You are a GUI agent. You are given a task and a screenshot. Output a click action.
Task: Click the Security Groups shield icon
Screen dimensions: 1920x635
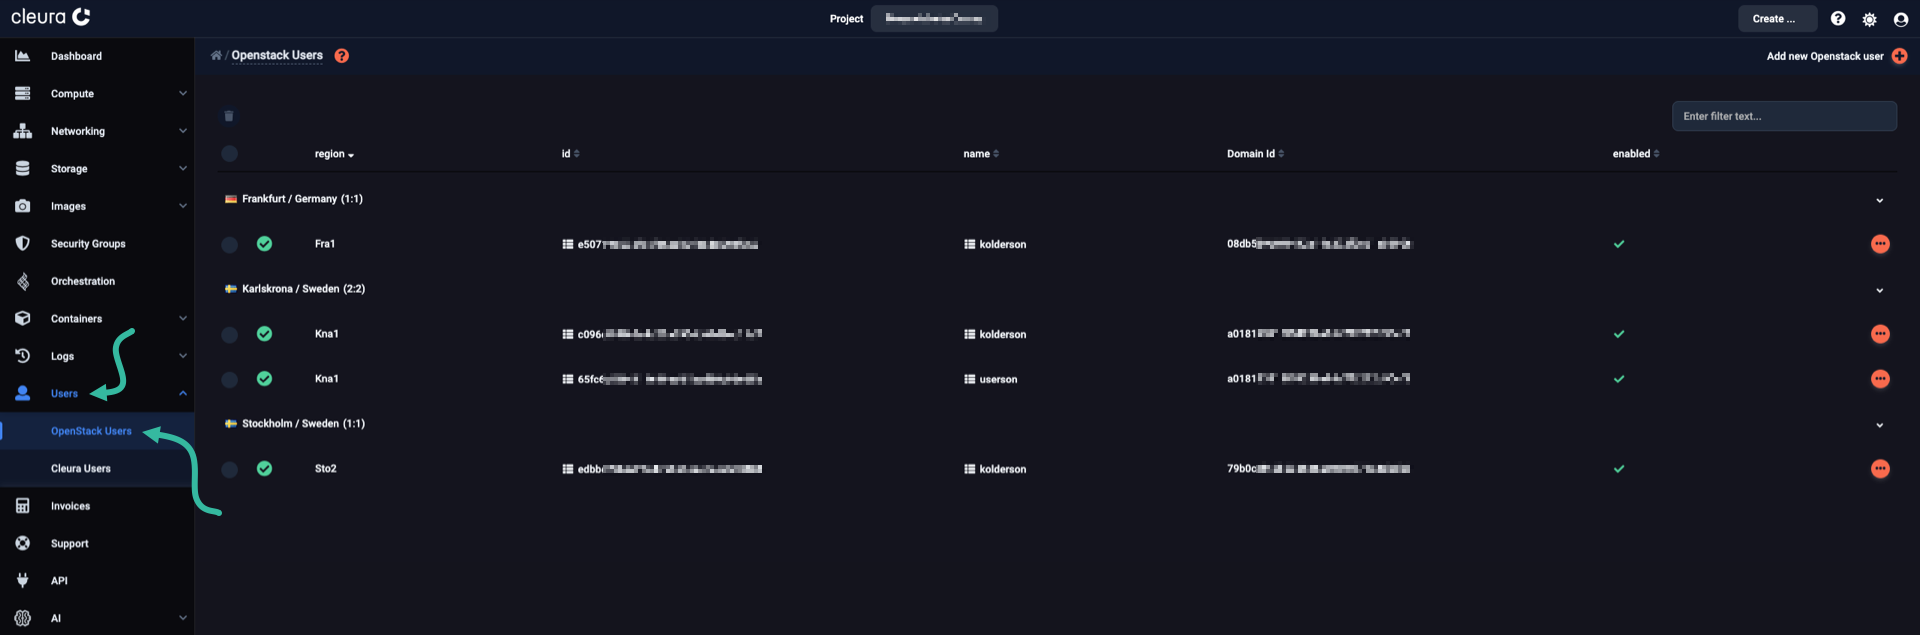pyautogui.click(x=22, y=243)
